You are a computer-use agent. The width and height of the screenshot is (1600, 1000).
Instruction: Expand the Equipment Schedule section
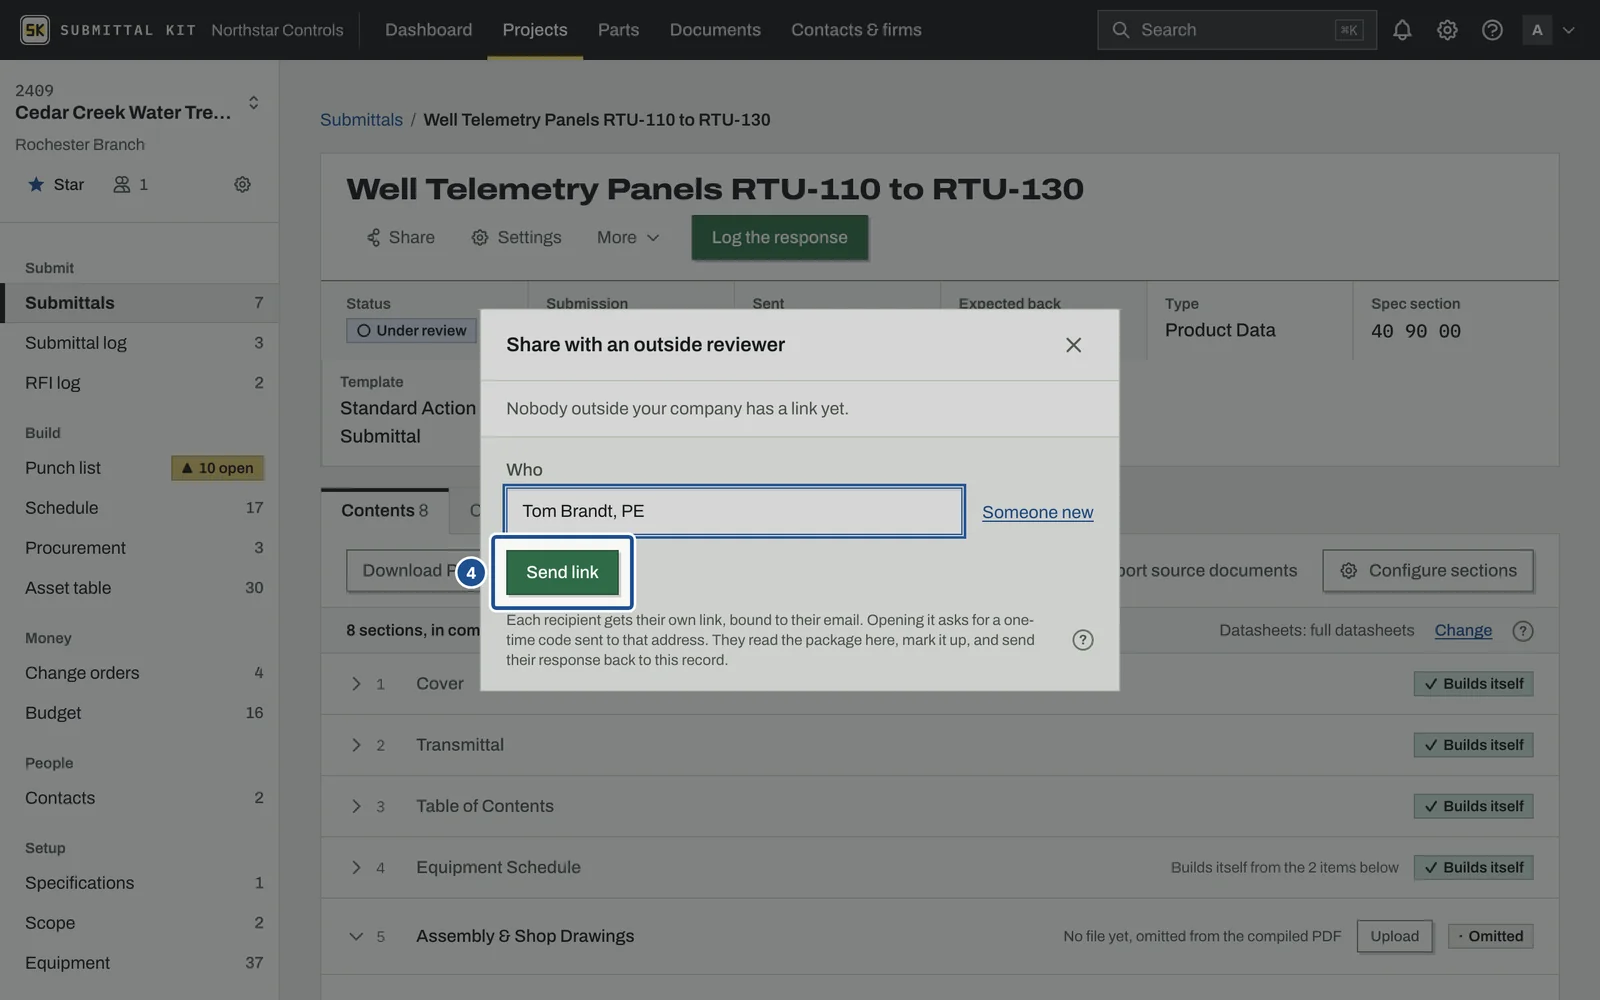[356, 867]
